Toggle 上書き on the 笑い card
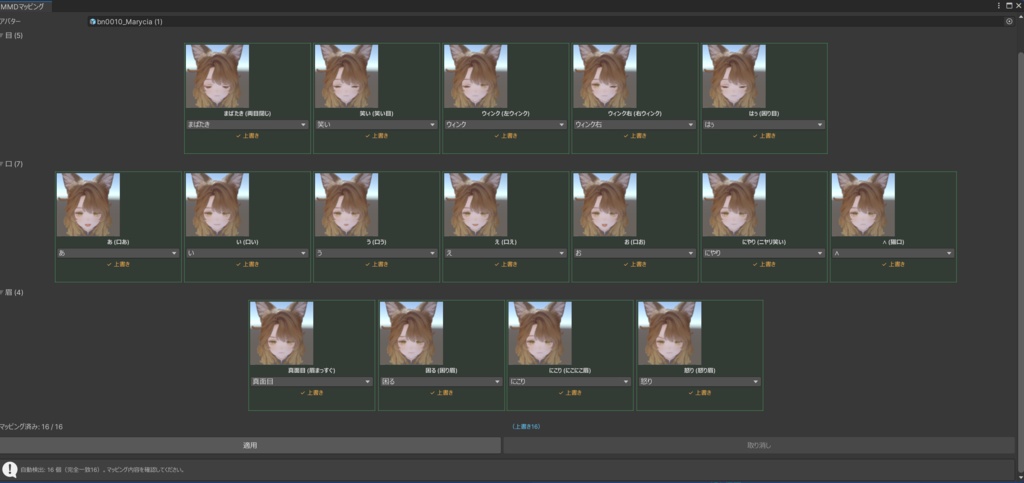Viewport: 1024px width, 483px height. 377,136
